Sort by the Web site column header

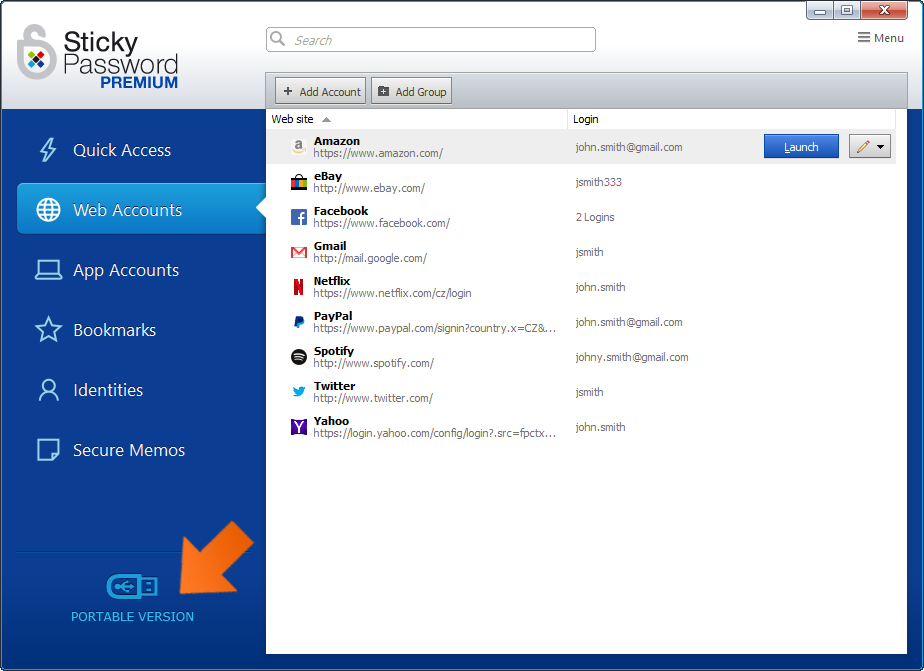pyautogui.click(x=417, y=119)
